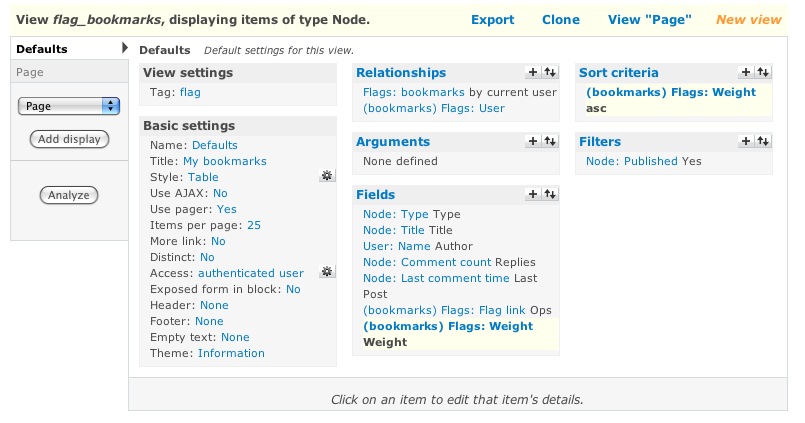Open the Export link

(492, 20)
